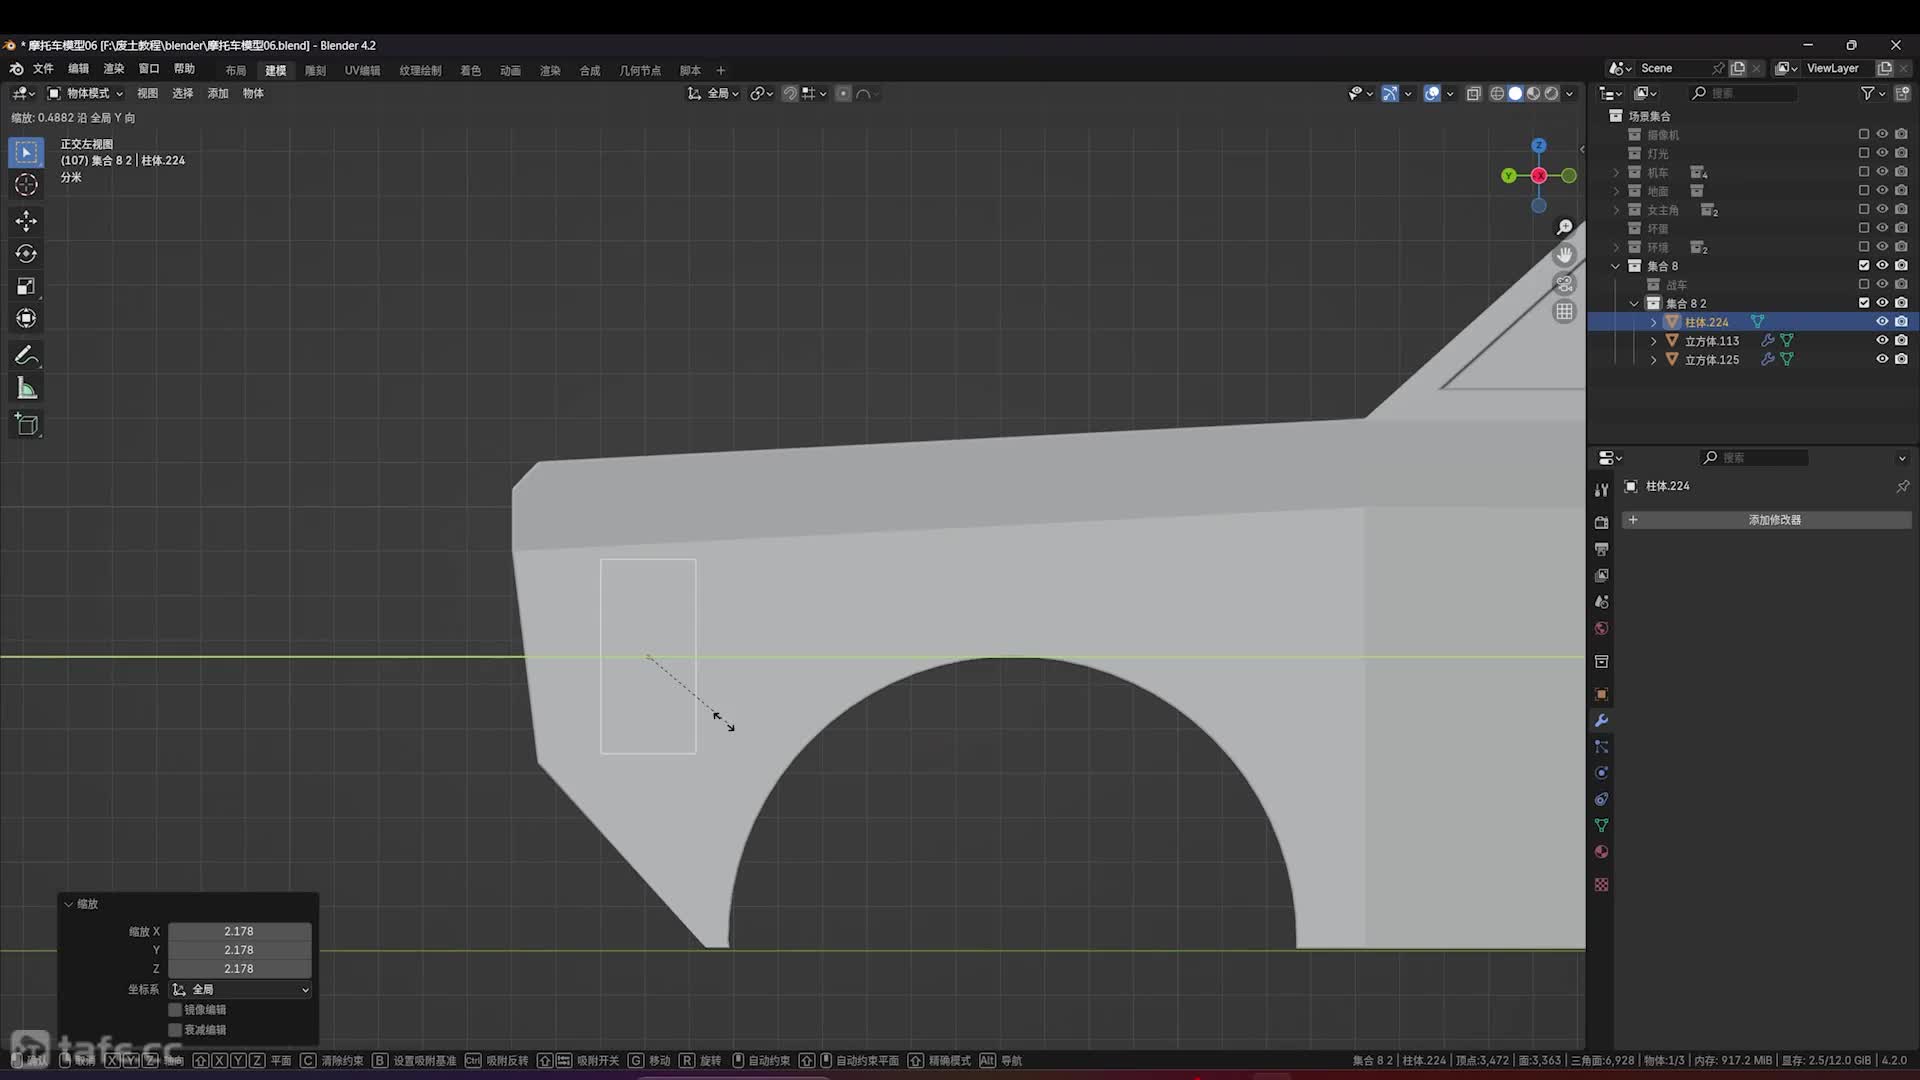Uncheck the 集合 8 collection checkbox
The width and height of the screenshot is (1920, 1080).
[x=1864, y=265]
